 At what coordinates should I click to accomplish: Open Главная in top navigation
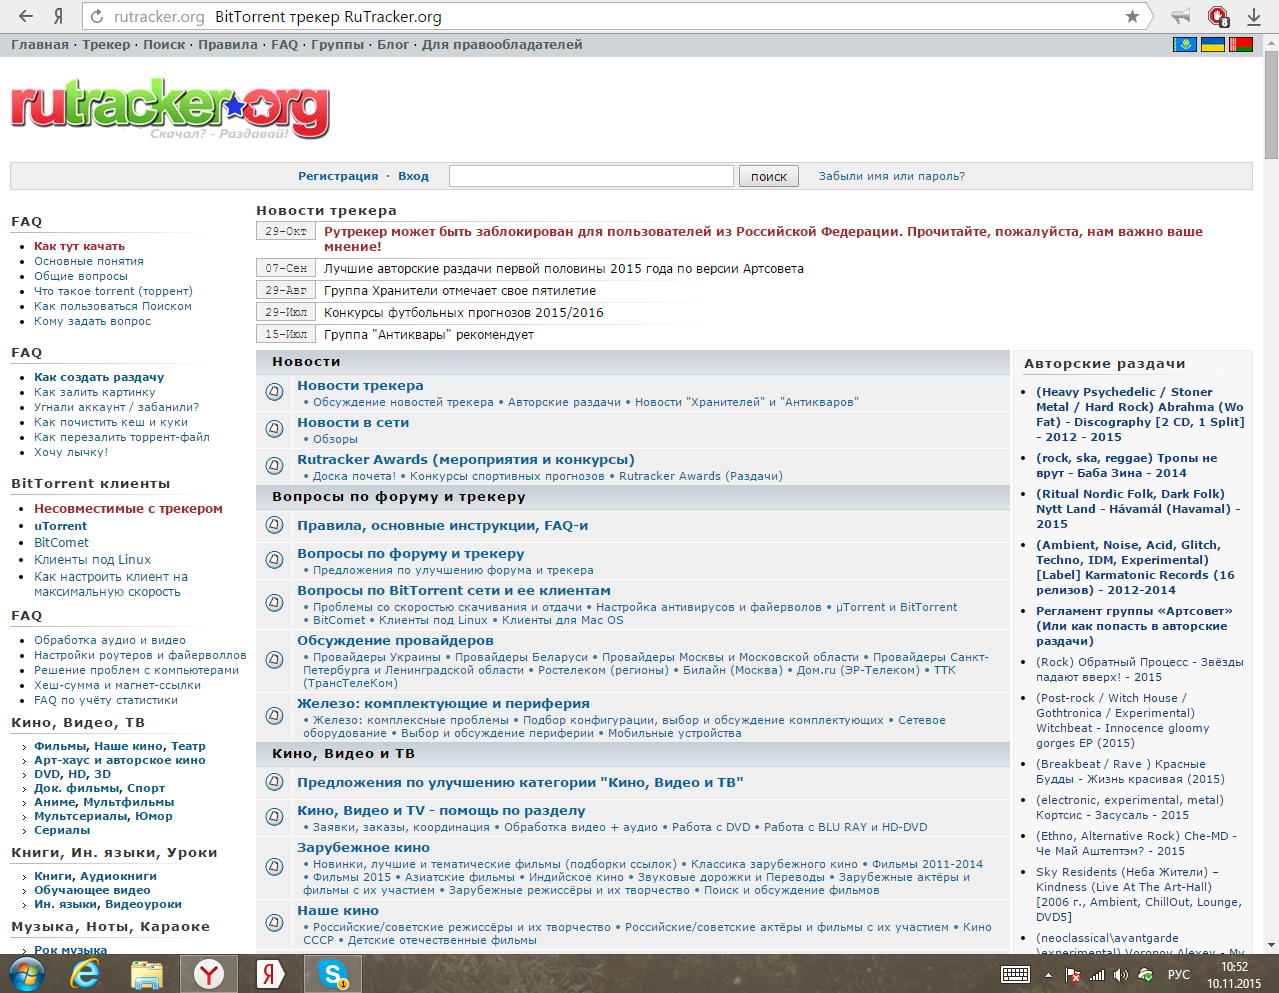click(x=40, y=45)
